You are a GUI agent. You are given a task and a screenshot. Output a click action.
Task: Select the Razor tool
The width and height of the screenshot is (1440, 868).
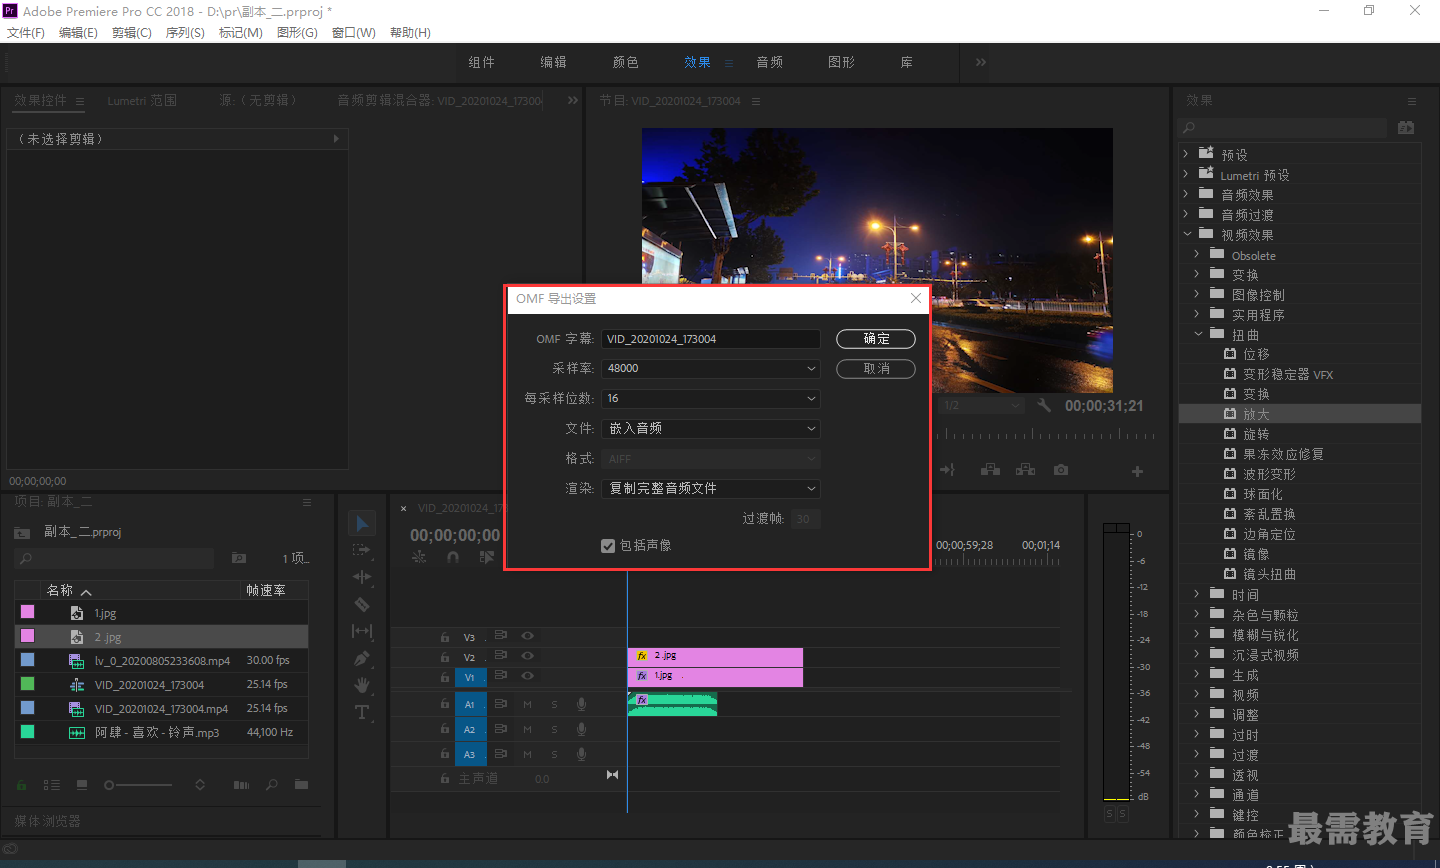tap(362, 604)
